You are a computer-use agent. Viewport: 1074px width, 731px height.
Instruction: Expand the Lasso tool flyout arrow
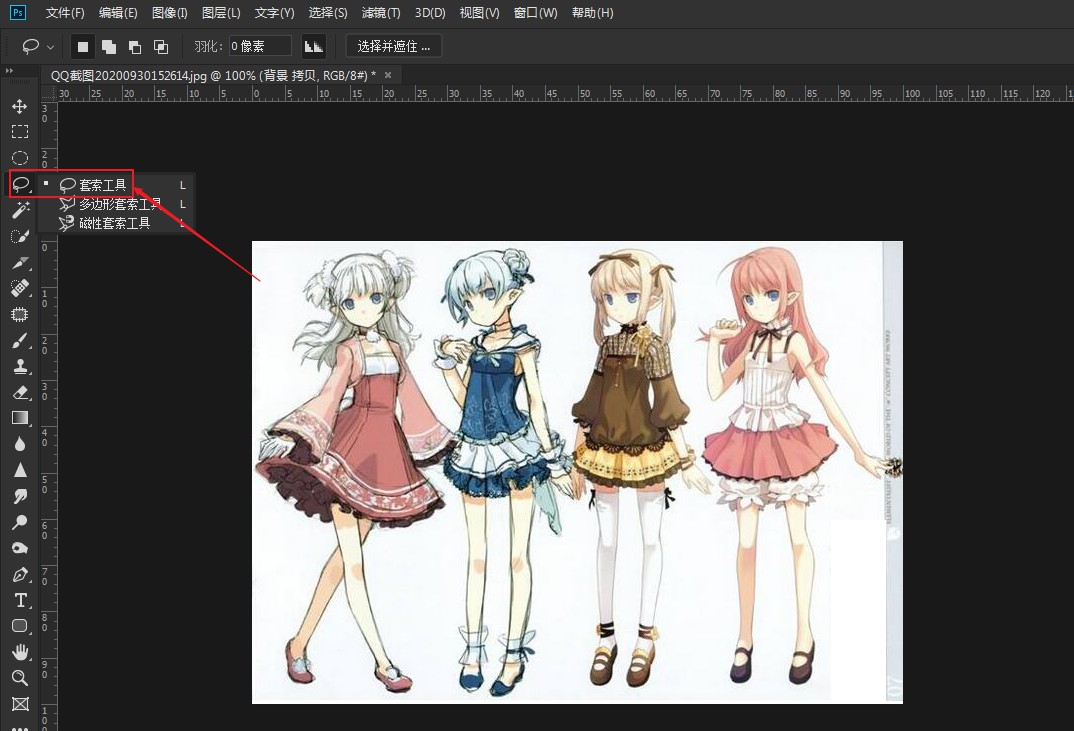(x=35, y=191)
